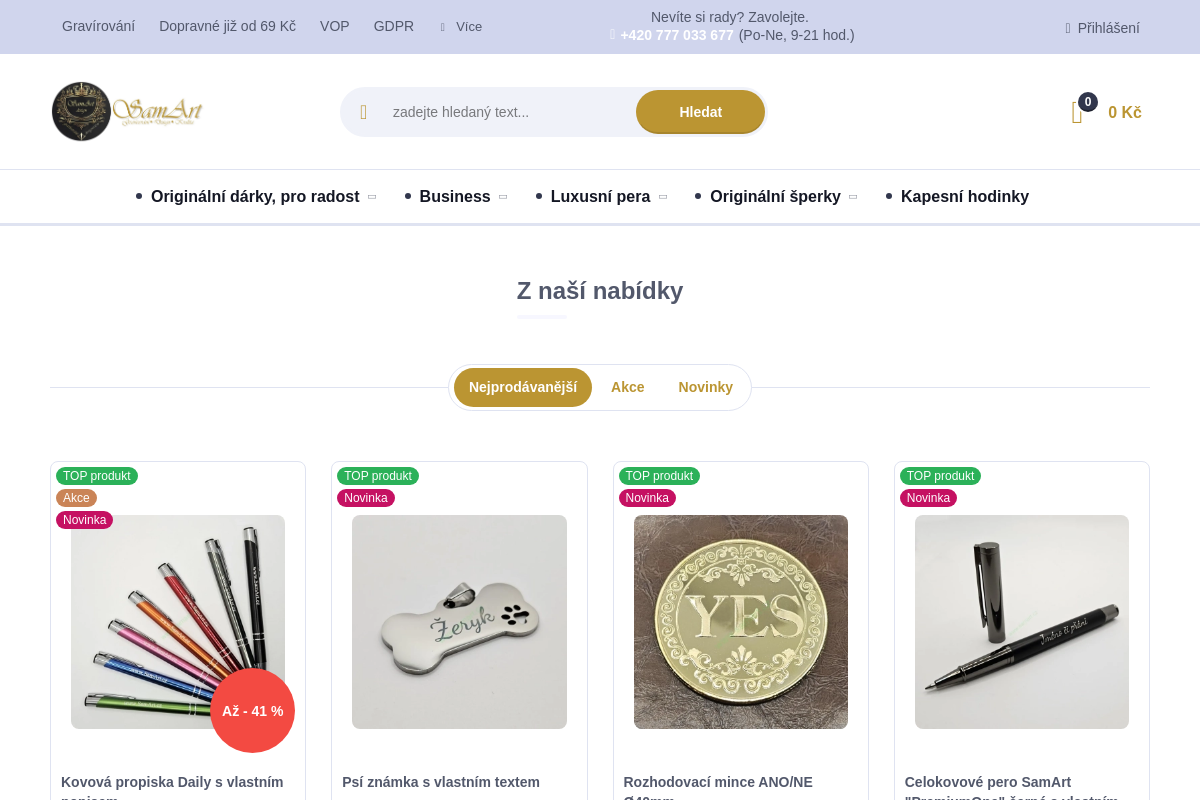Open the dog tag product image

pos(459,622)
